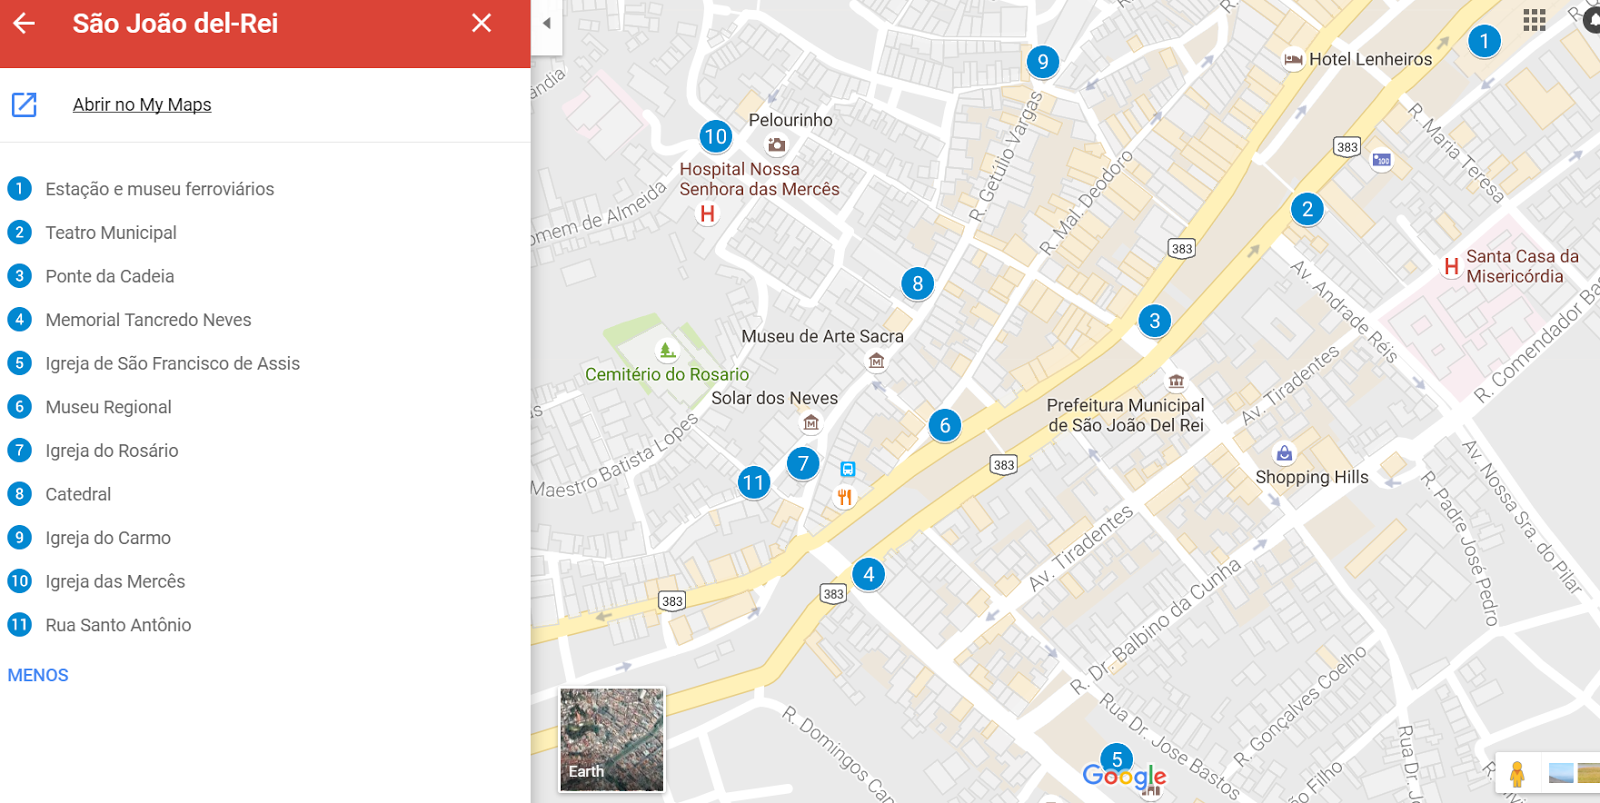Open the Google apps grid

point(1534,20)
